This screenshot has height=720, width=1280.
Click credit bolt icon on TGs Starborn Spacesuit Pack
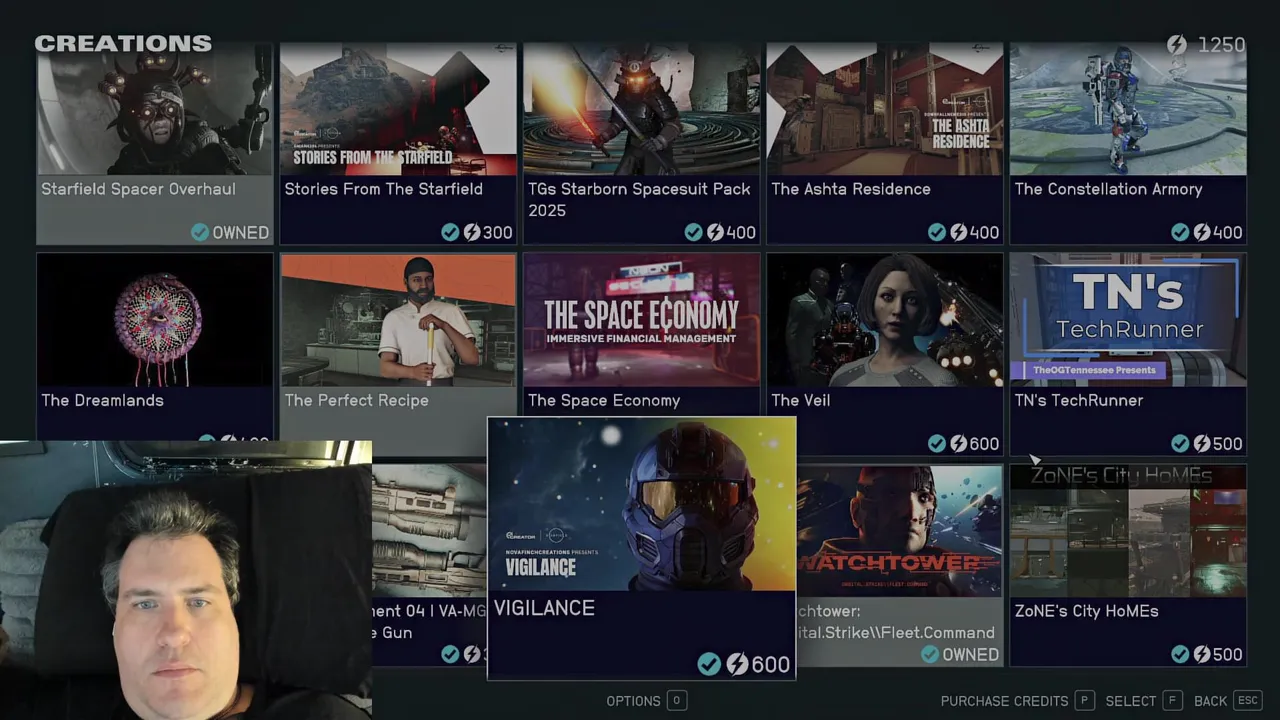click(x=715, y=232)
